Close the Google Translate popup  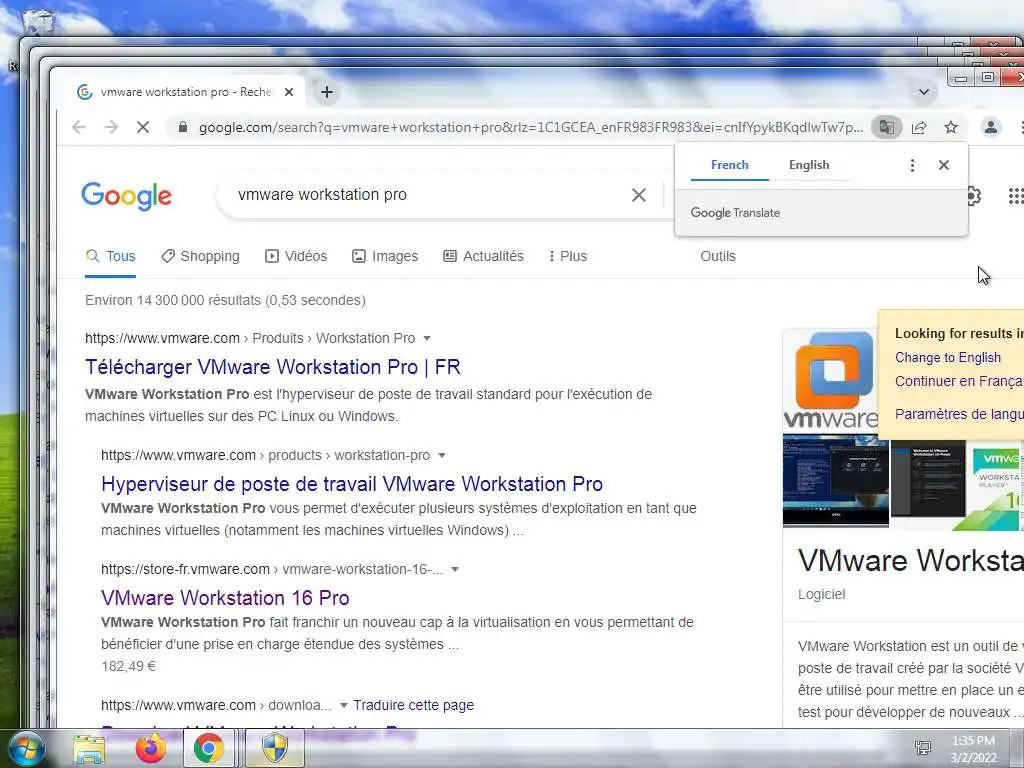click(944, 165)
